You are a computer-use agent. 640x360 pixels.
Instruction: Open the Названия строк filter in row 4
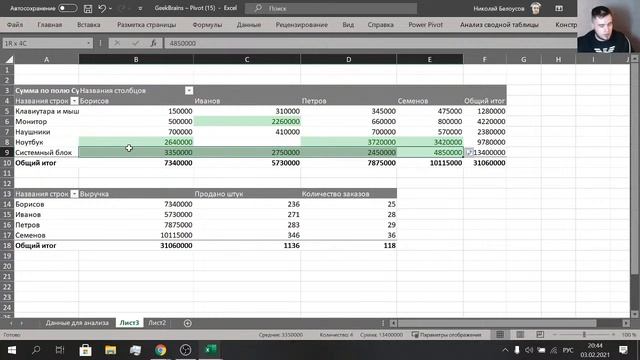(74, 101)
